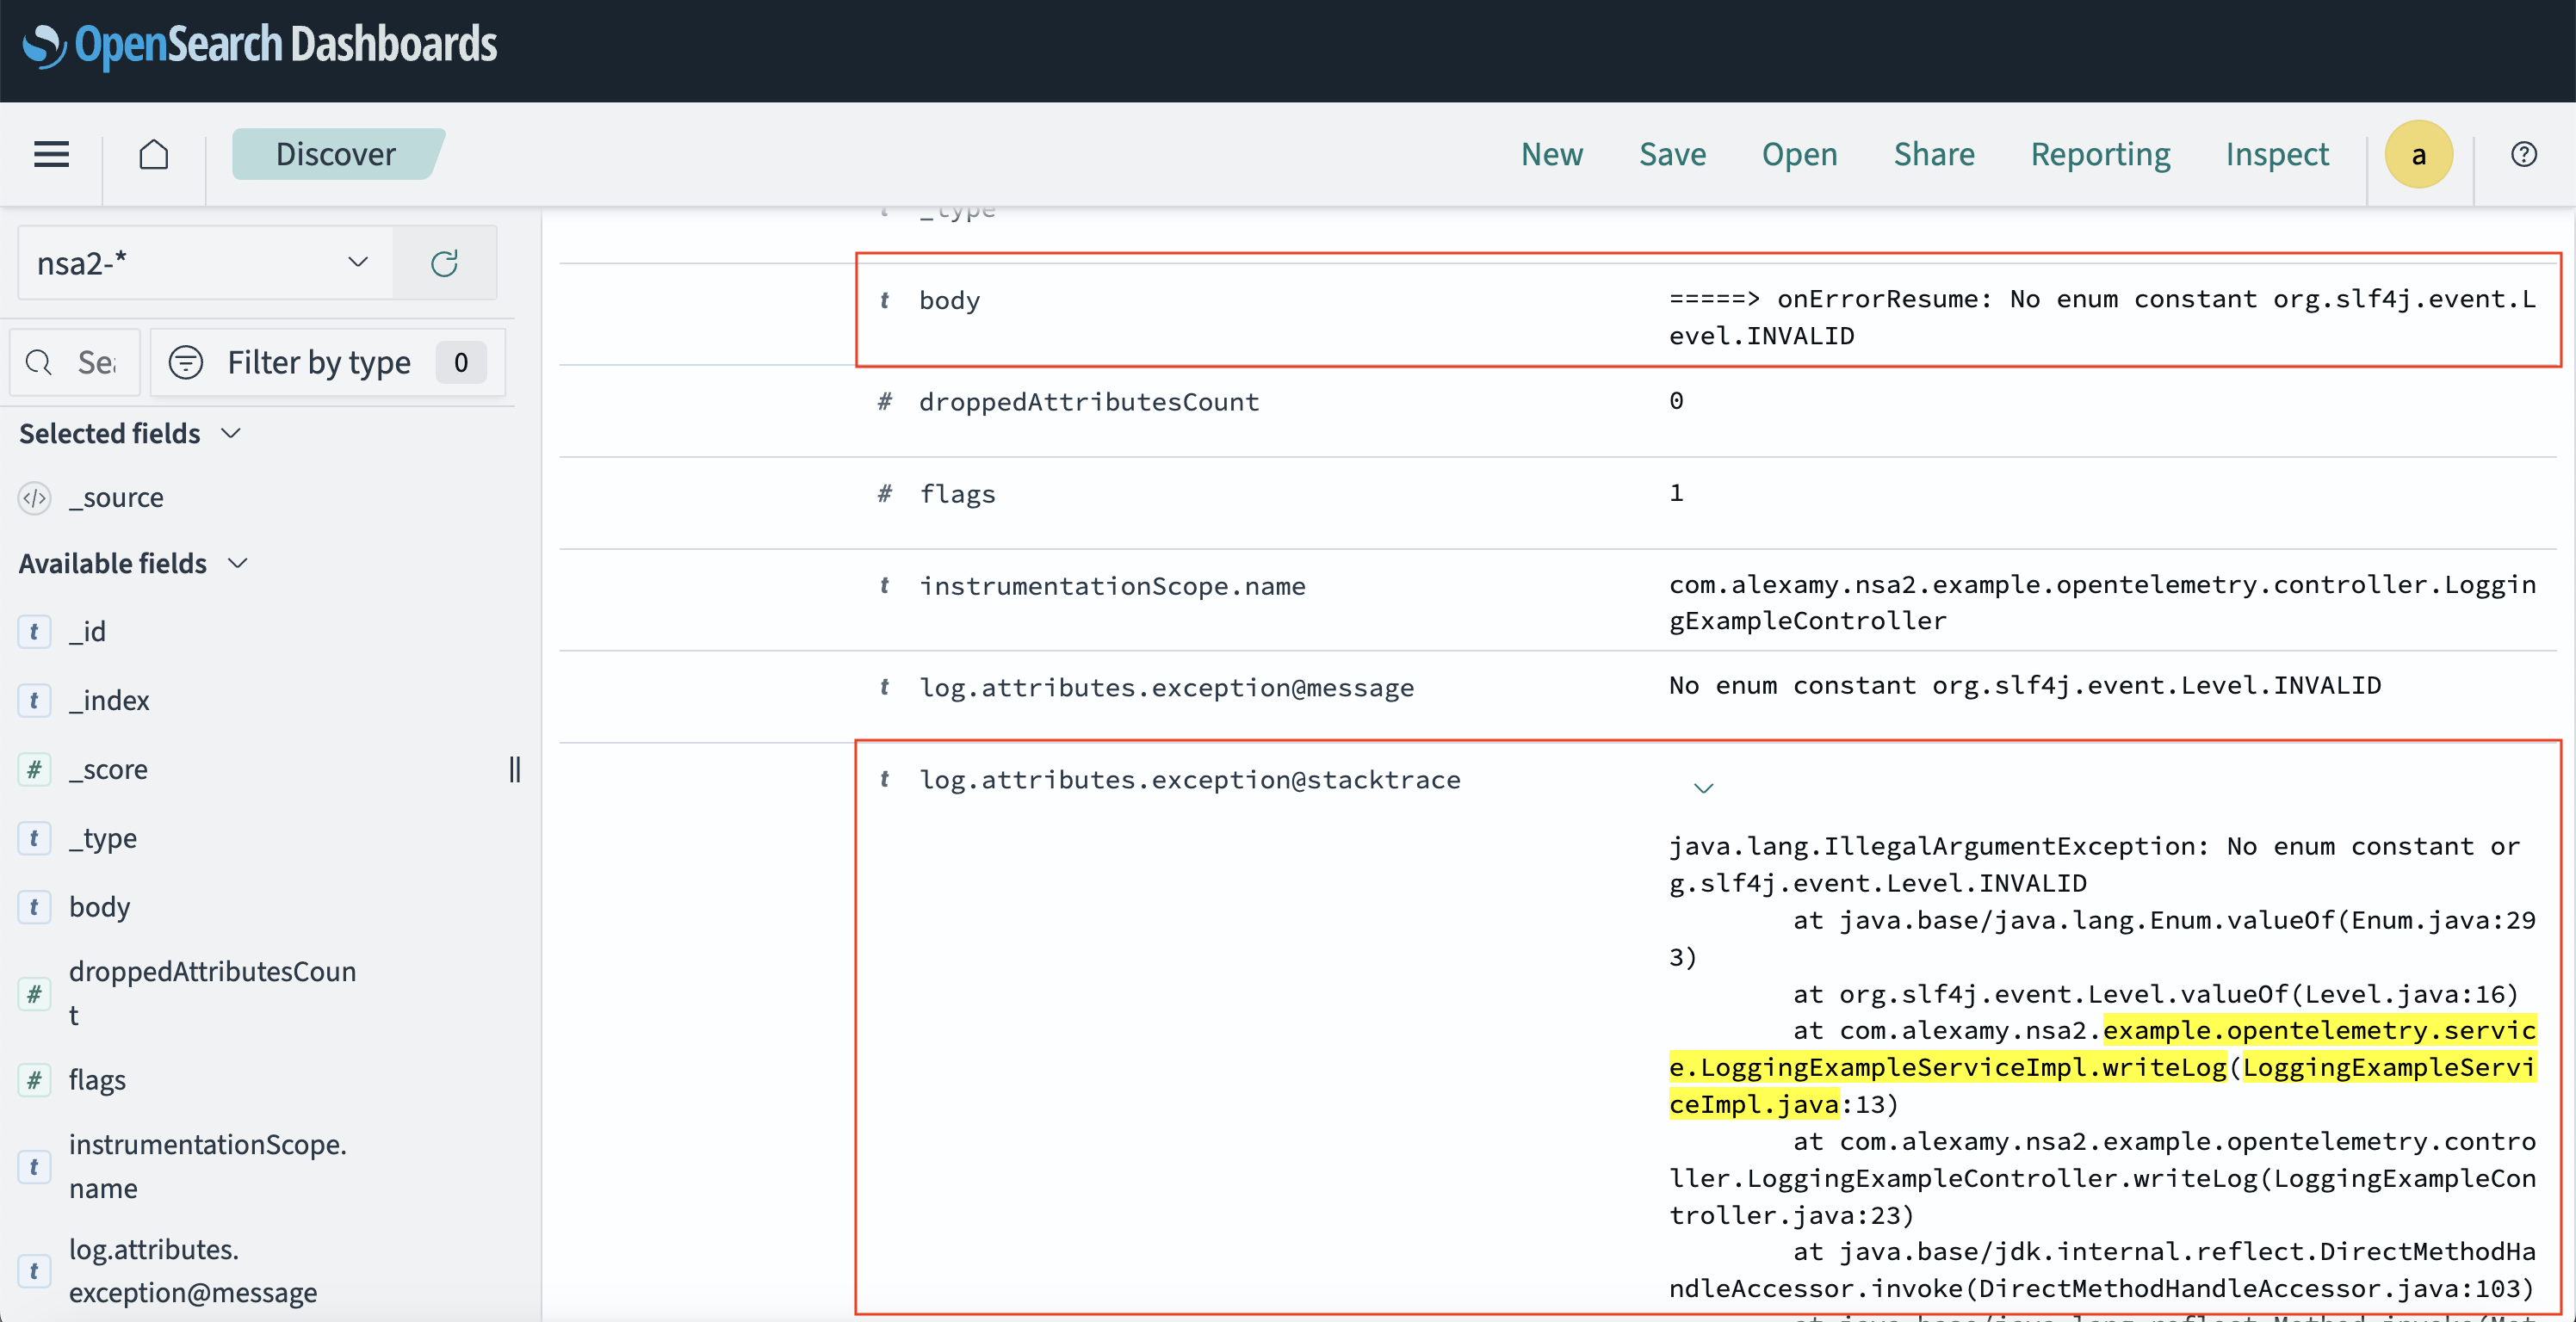2576x1322 pixels.
Task: Click the filter icon beside Filter by type
Action: [x=186, y=362]
